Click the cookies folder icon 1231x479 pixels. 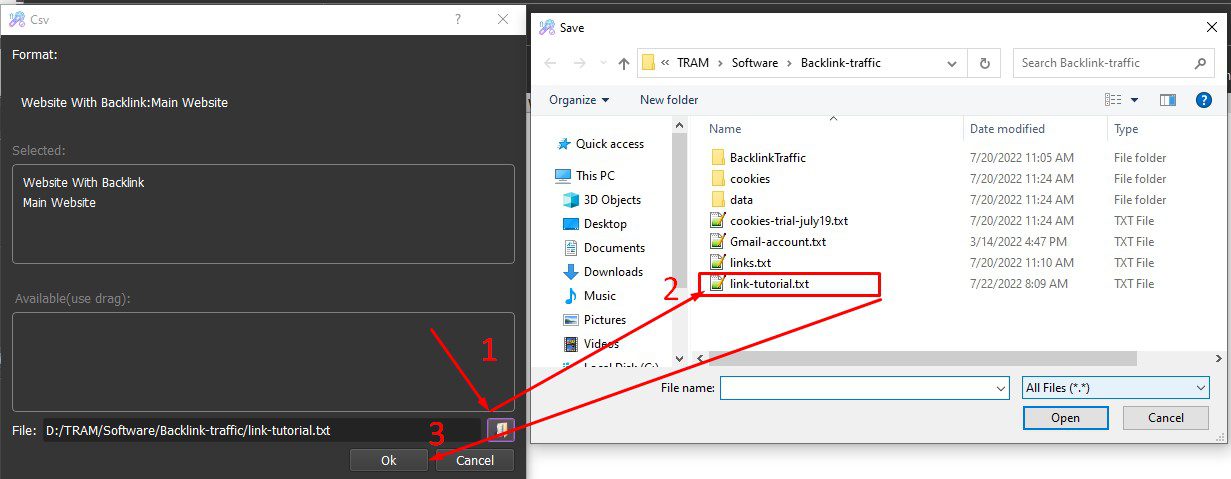[717, 179]
